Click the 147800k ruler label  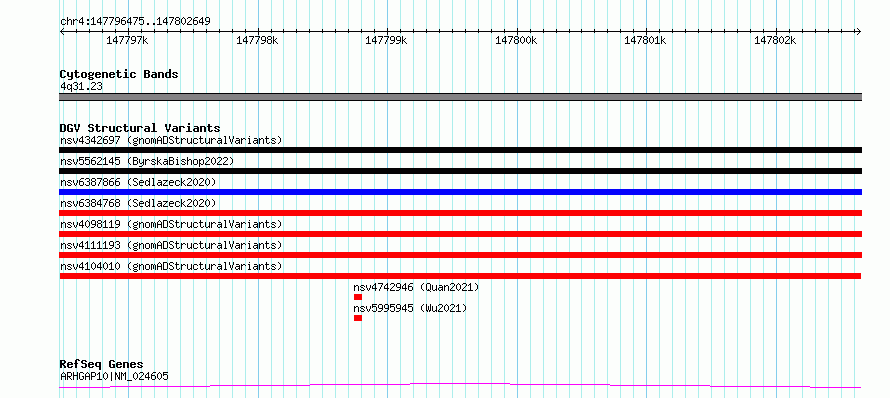coord(516,41)
